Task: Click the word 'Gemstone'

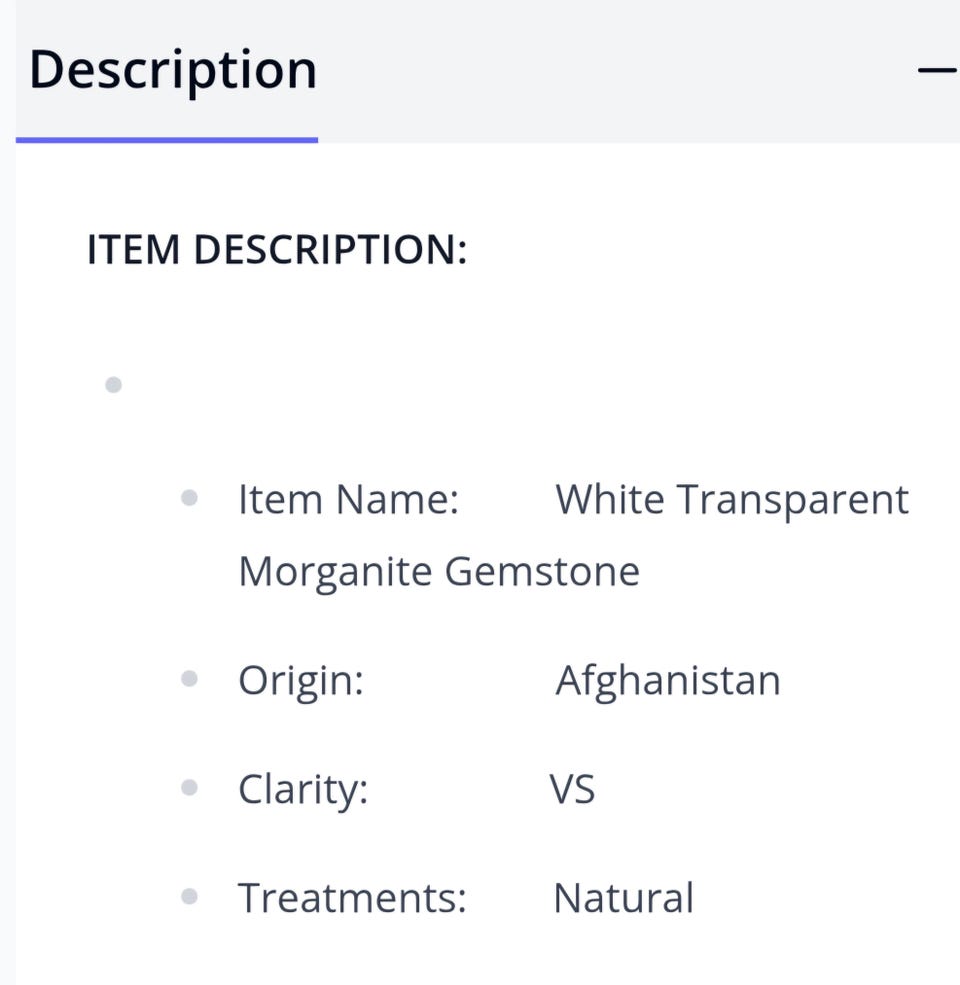Action: point(542,572)
